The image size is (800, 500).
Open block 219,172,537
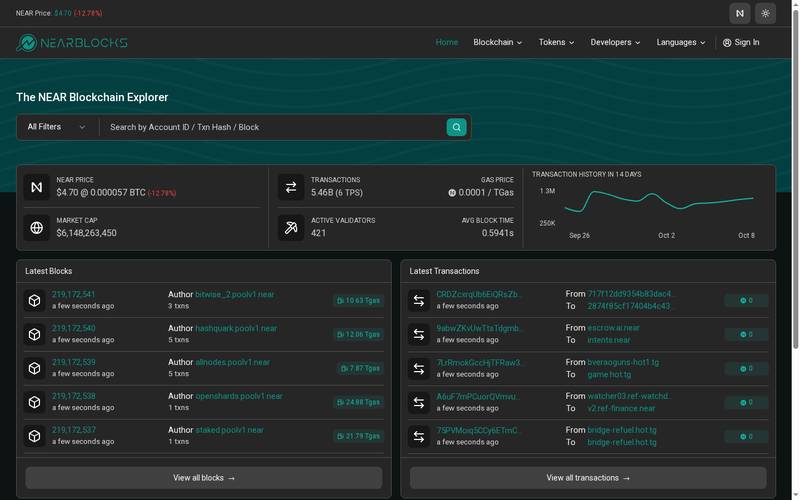pyautogui.click(x=73, y=430)
